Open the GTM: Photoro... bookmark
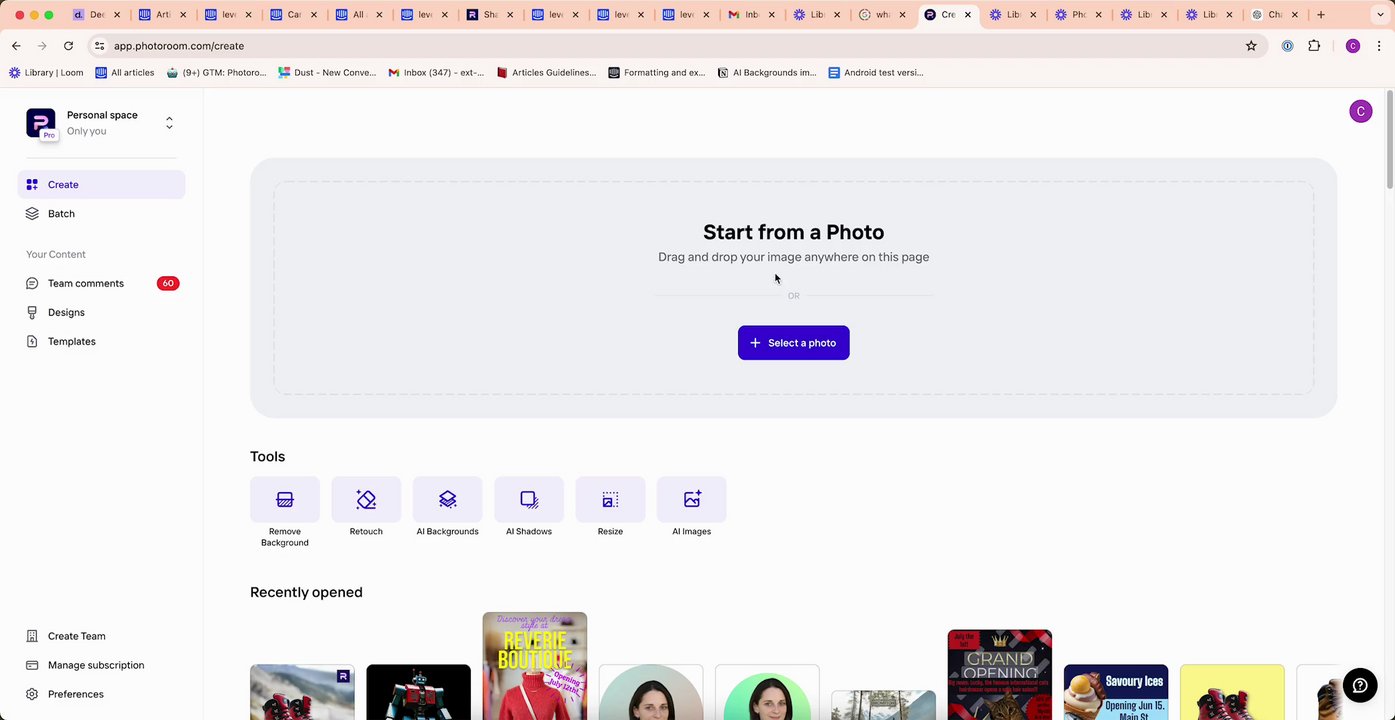Screen dimensions: 1395x720 217,73
